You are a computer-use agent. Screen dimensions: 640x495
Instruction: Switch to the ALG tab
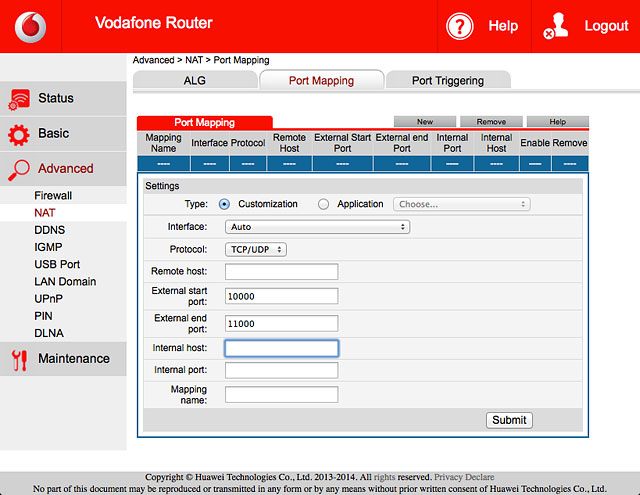tap(195, 80)
